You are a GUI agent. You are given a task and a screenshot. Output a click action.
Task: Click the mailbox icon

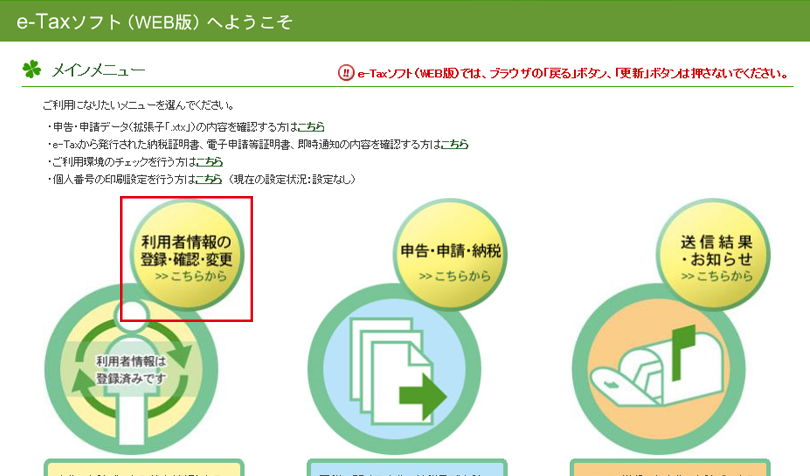pyautogui.click(x=658, y=370)
